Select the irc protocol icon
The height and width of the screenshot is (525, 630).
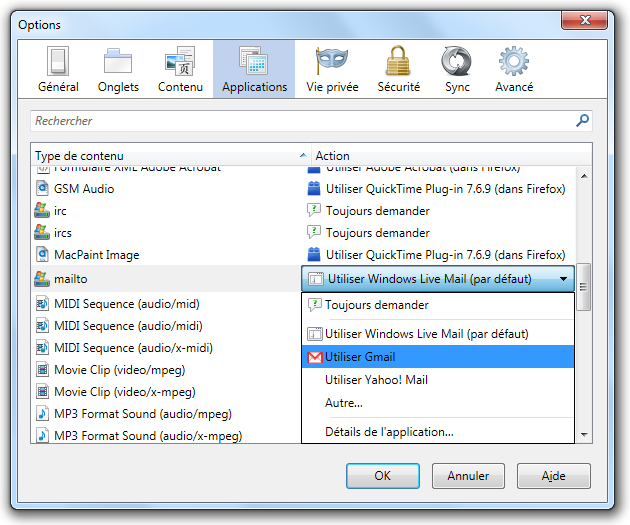pyautogui.click(x=42, y=210)
